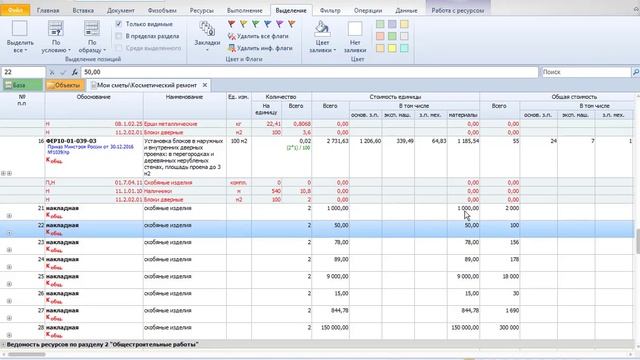Click the 'Поиск' search field
This screenshot has height=360, width=640.
pyautogui.click(x=586, y=72)
